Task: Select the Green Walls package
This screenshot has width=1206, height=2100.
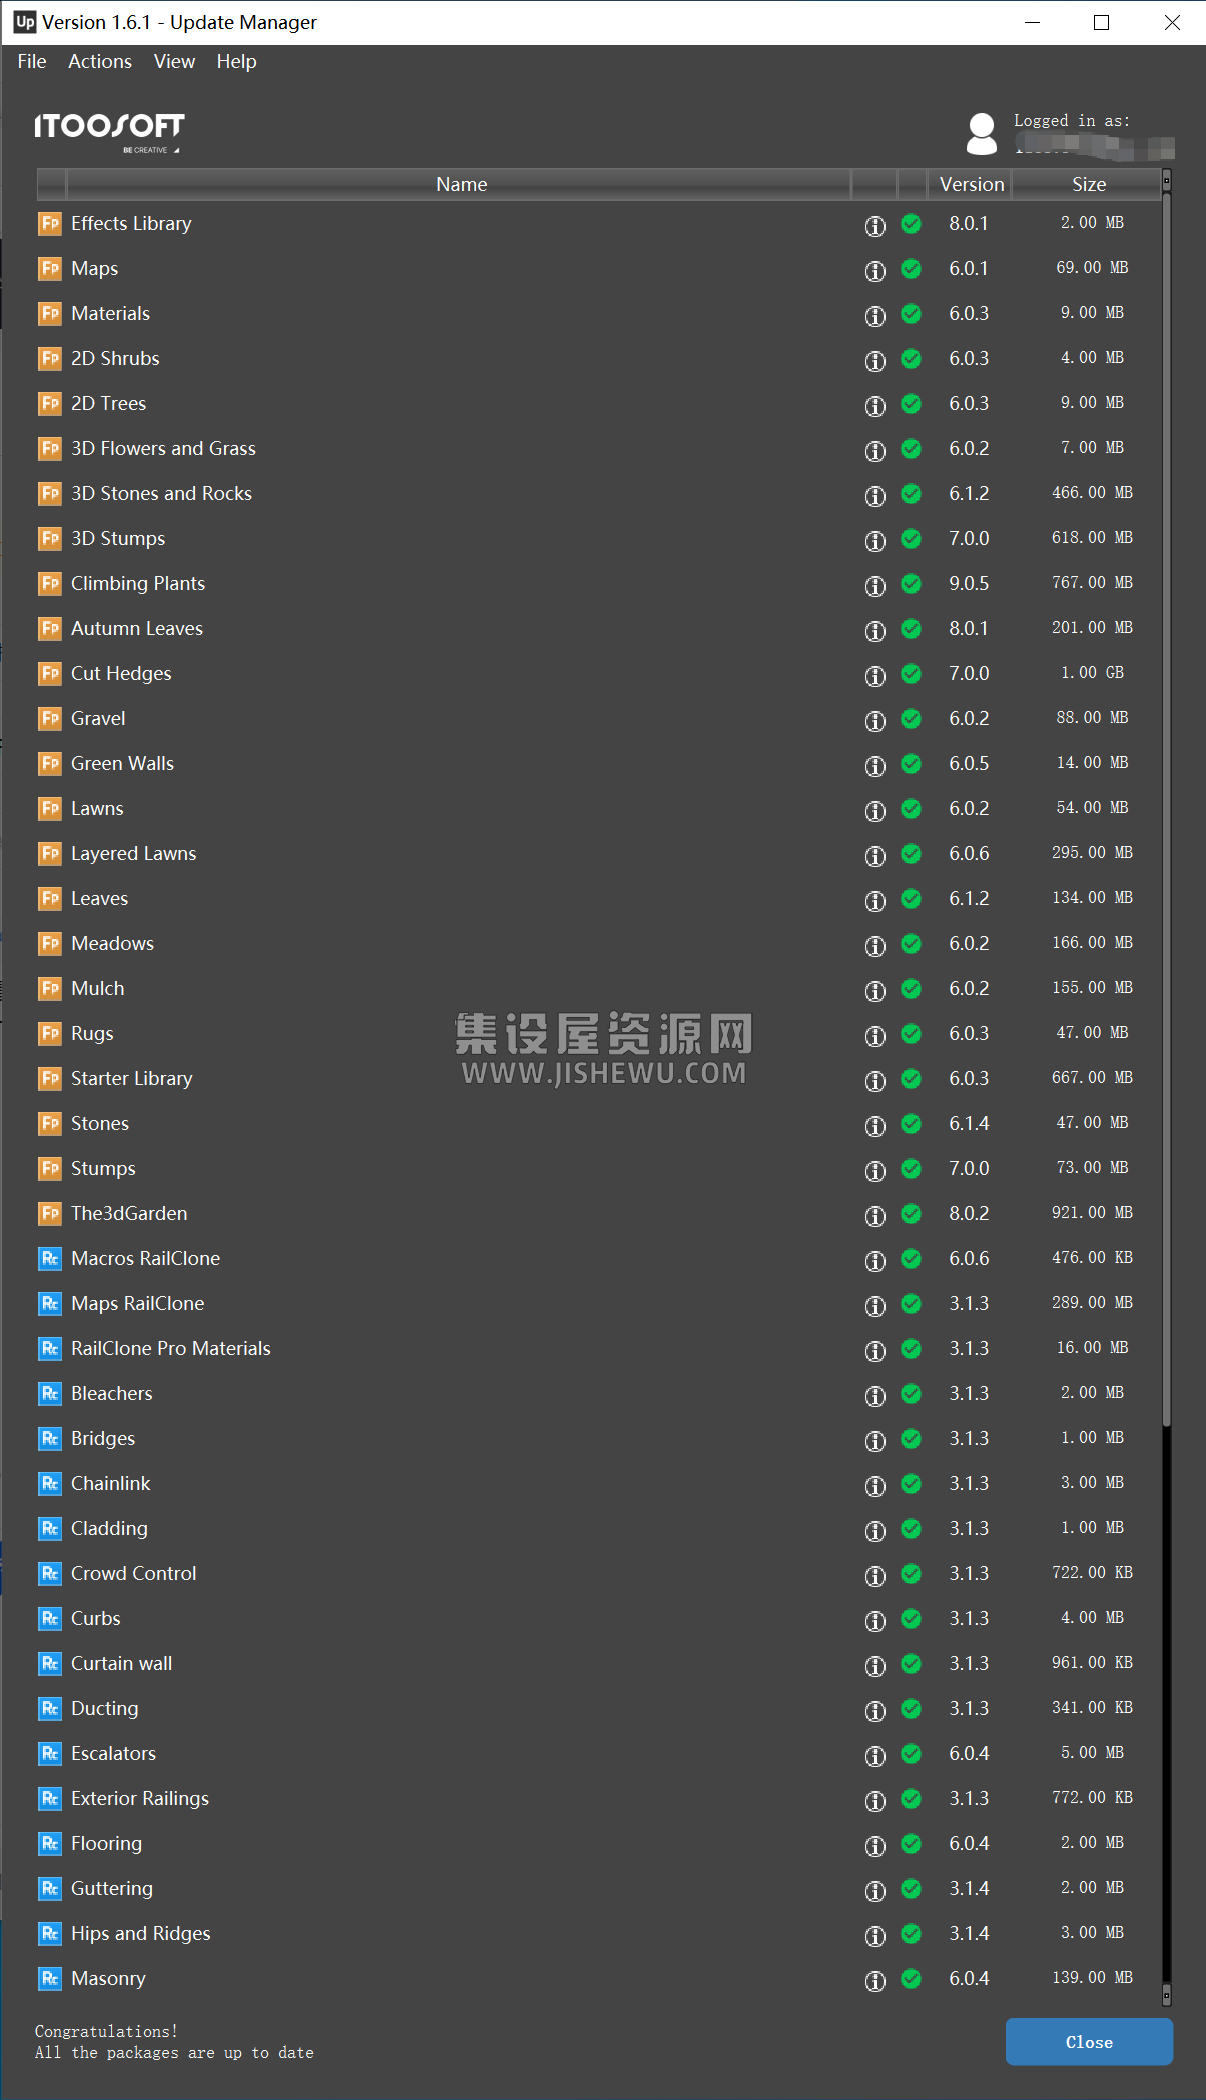Action: tap(599, 763)
